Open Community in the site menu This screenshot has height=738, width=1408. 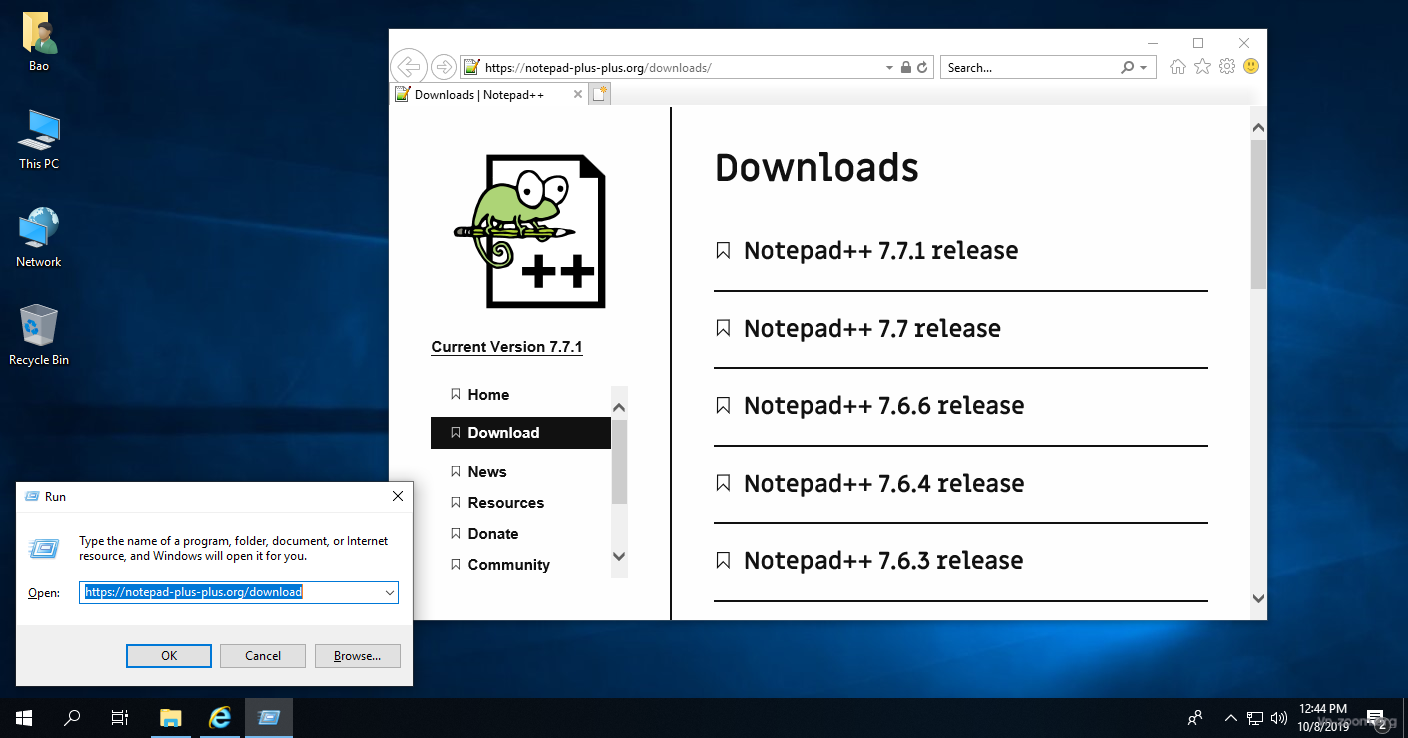508,565
